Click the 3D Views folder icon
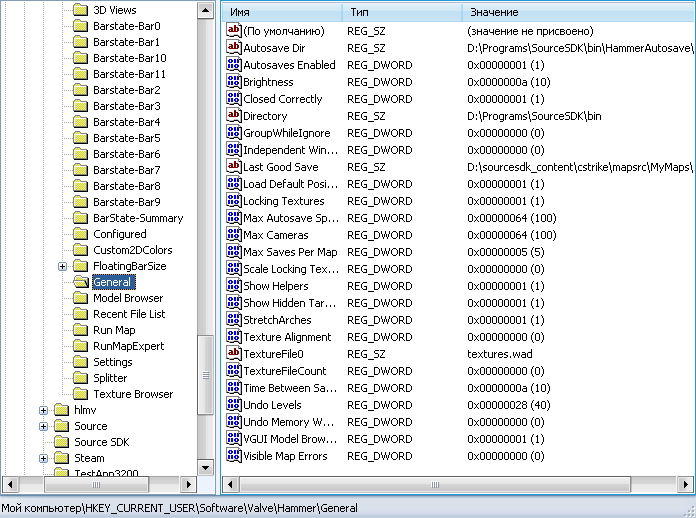This screenshot has width=696, height=518. [80, 10]
